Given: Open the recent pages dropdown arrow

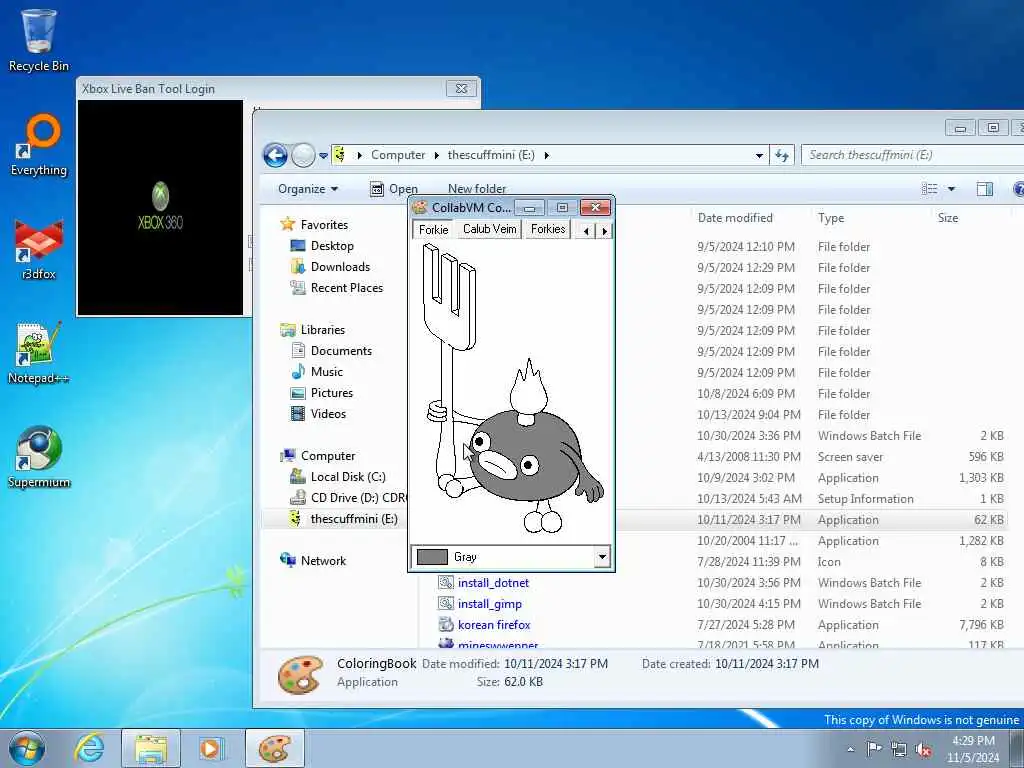Looking at the screenshot, I should (x=323, y=155).
